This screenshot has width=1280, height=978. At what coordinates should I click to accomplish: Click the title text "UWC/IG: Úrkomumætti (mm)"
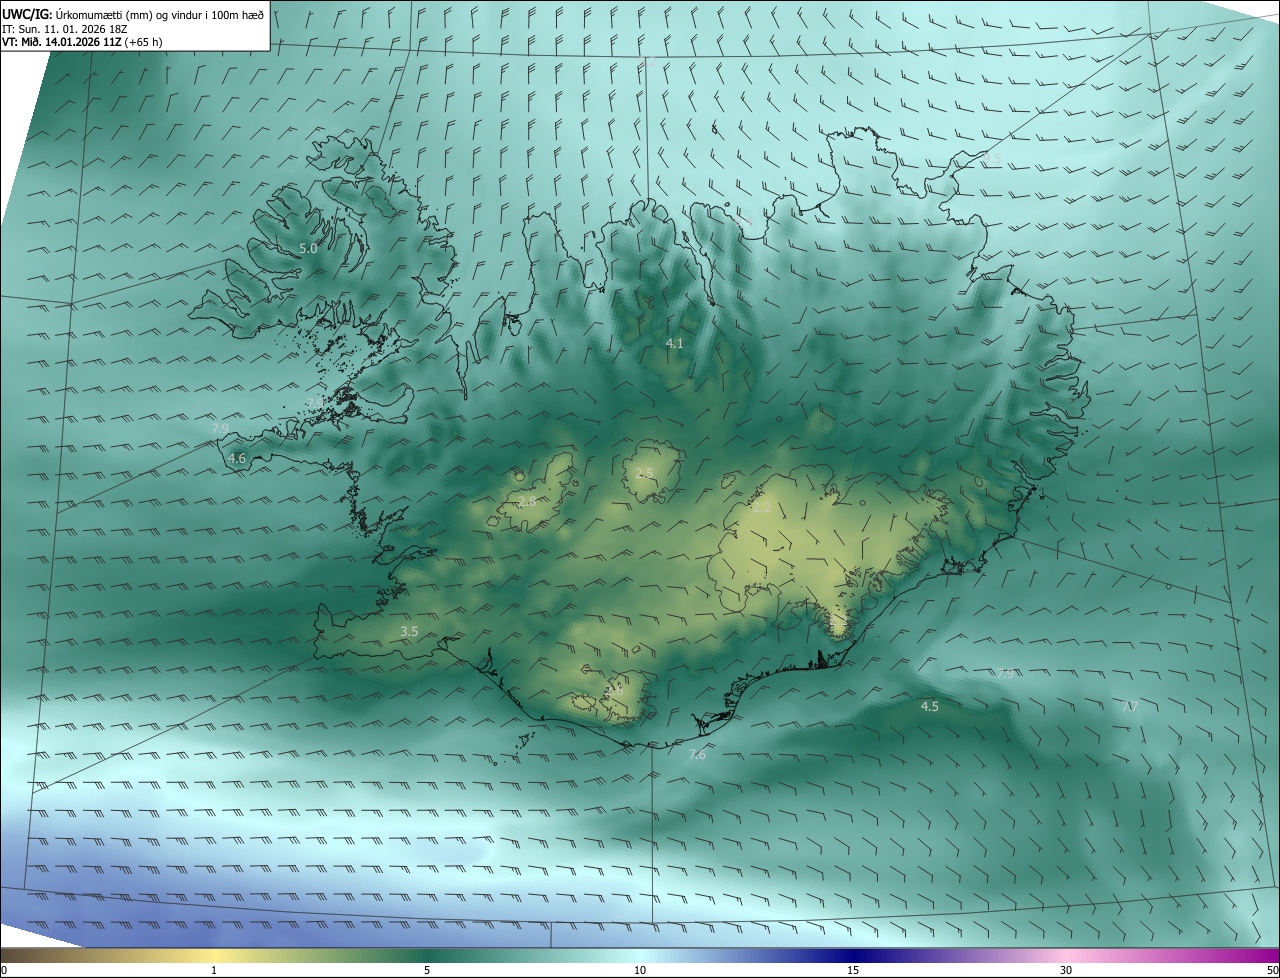tap(76, 14)
